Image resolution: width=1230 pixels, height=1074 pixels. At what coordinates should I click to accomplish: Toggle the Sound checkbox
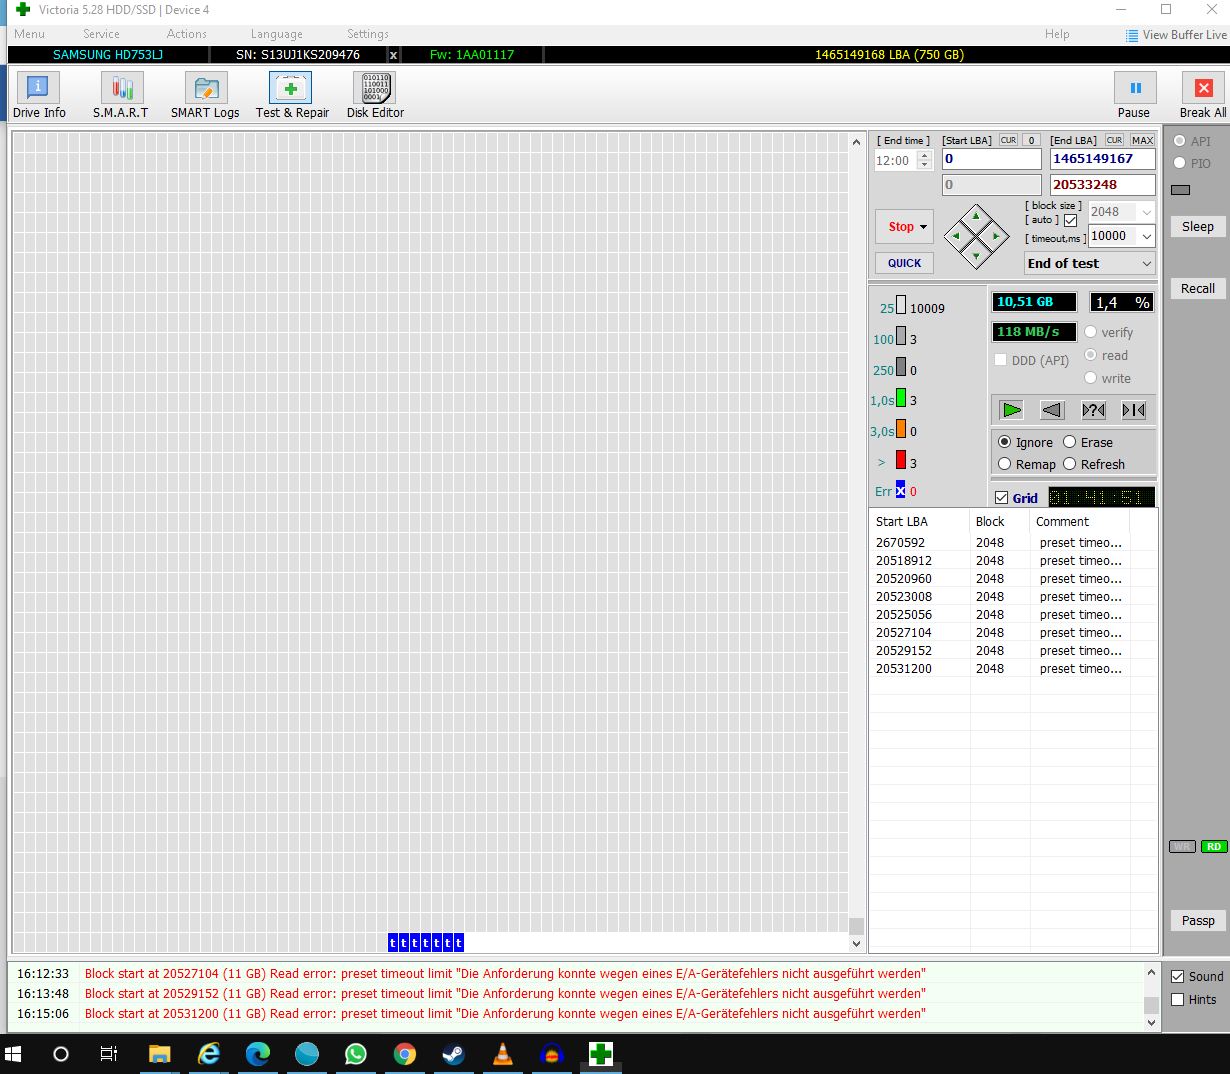point(1178,976)
